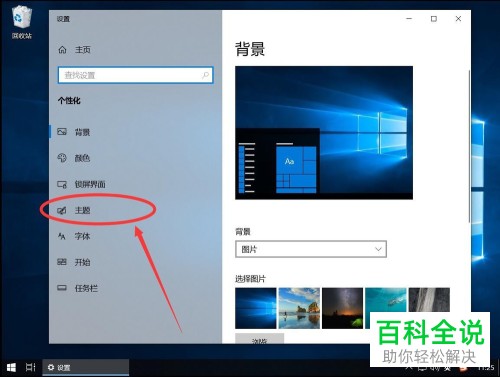Click the home icon next to 主页
Viewport: 500px width, 377px height.
(62, 50)
